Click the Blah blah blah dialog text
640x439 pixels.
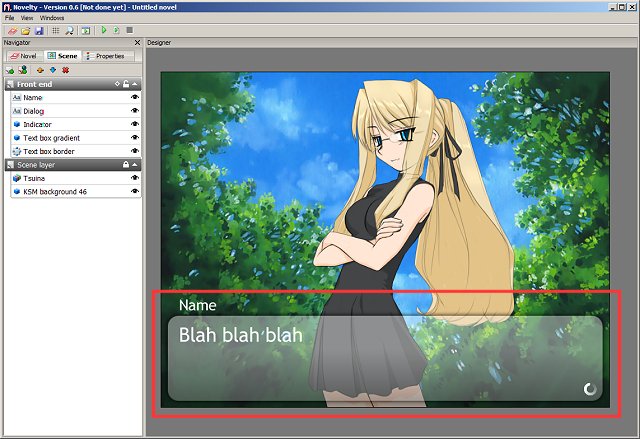(241, 335)
